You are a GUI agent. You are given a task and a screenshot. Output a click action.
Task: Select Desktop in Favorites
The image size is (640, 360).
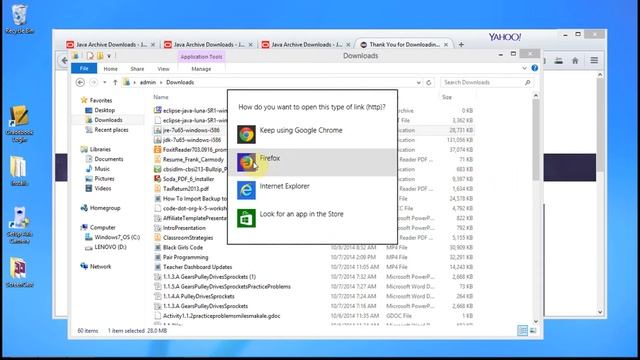pos(104,110)
